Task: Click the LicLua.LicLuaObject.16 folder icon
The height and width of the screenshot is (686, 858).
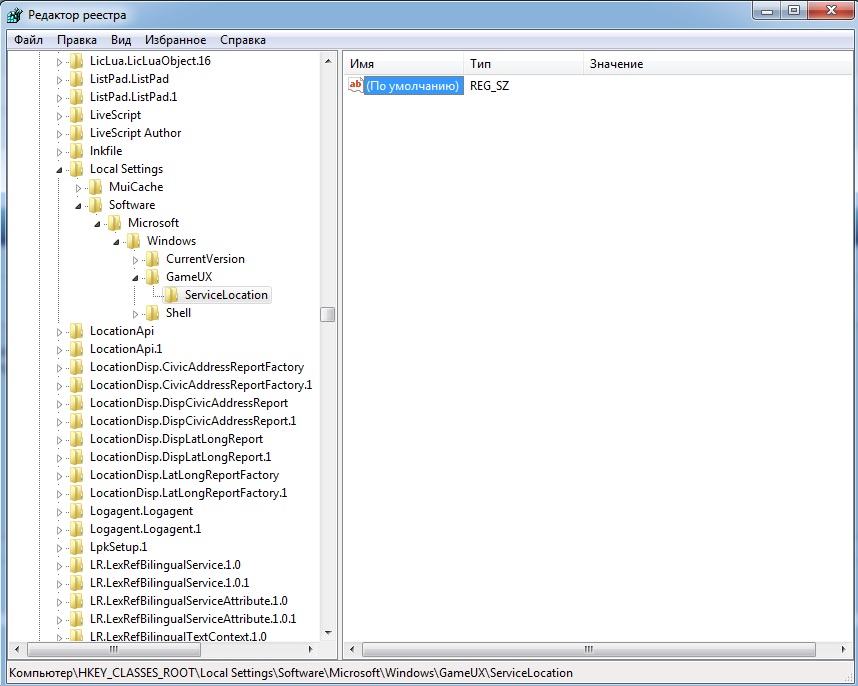Action: coord(77,61)
